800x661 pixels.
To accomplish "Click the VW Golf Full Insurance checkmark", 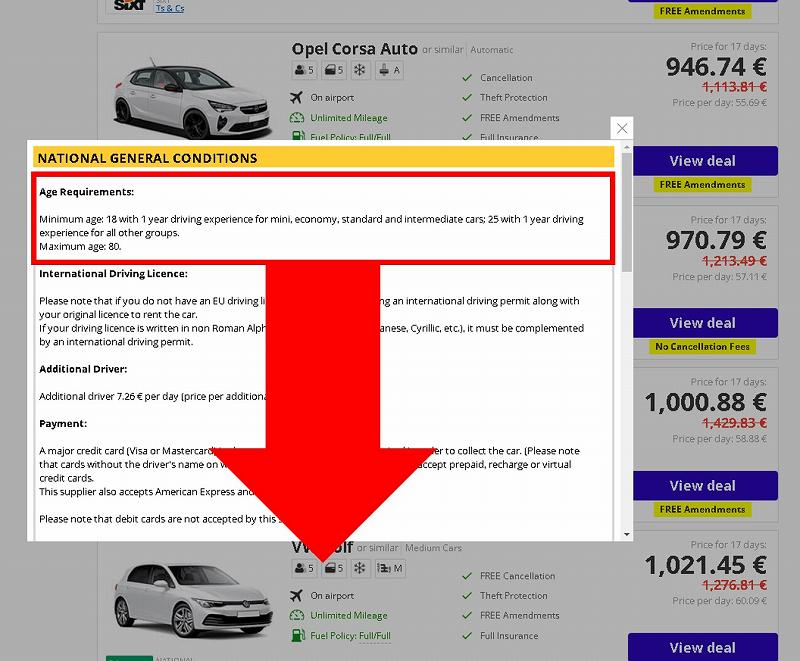I will (467, 635).
